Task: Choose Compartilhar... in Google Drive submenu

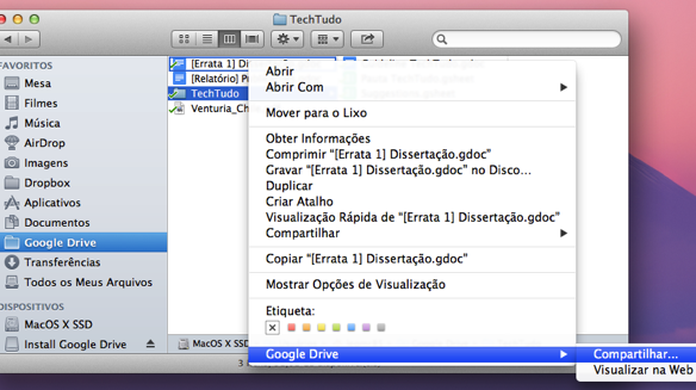Action: point(637,354)
